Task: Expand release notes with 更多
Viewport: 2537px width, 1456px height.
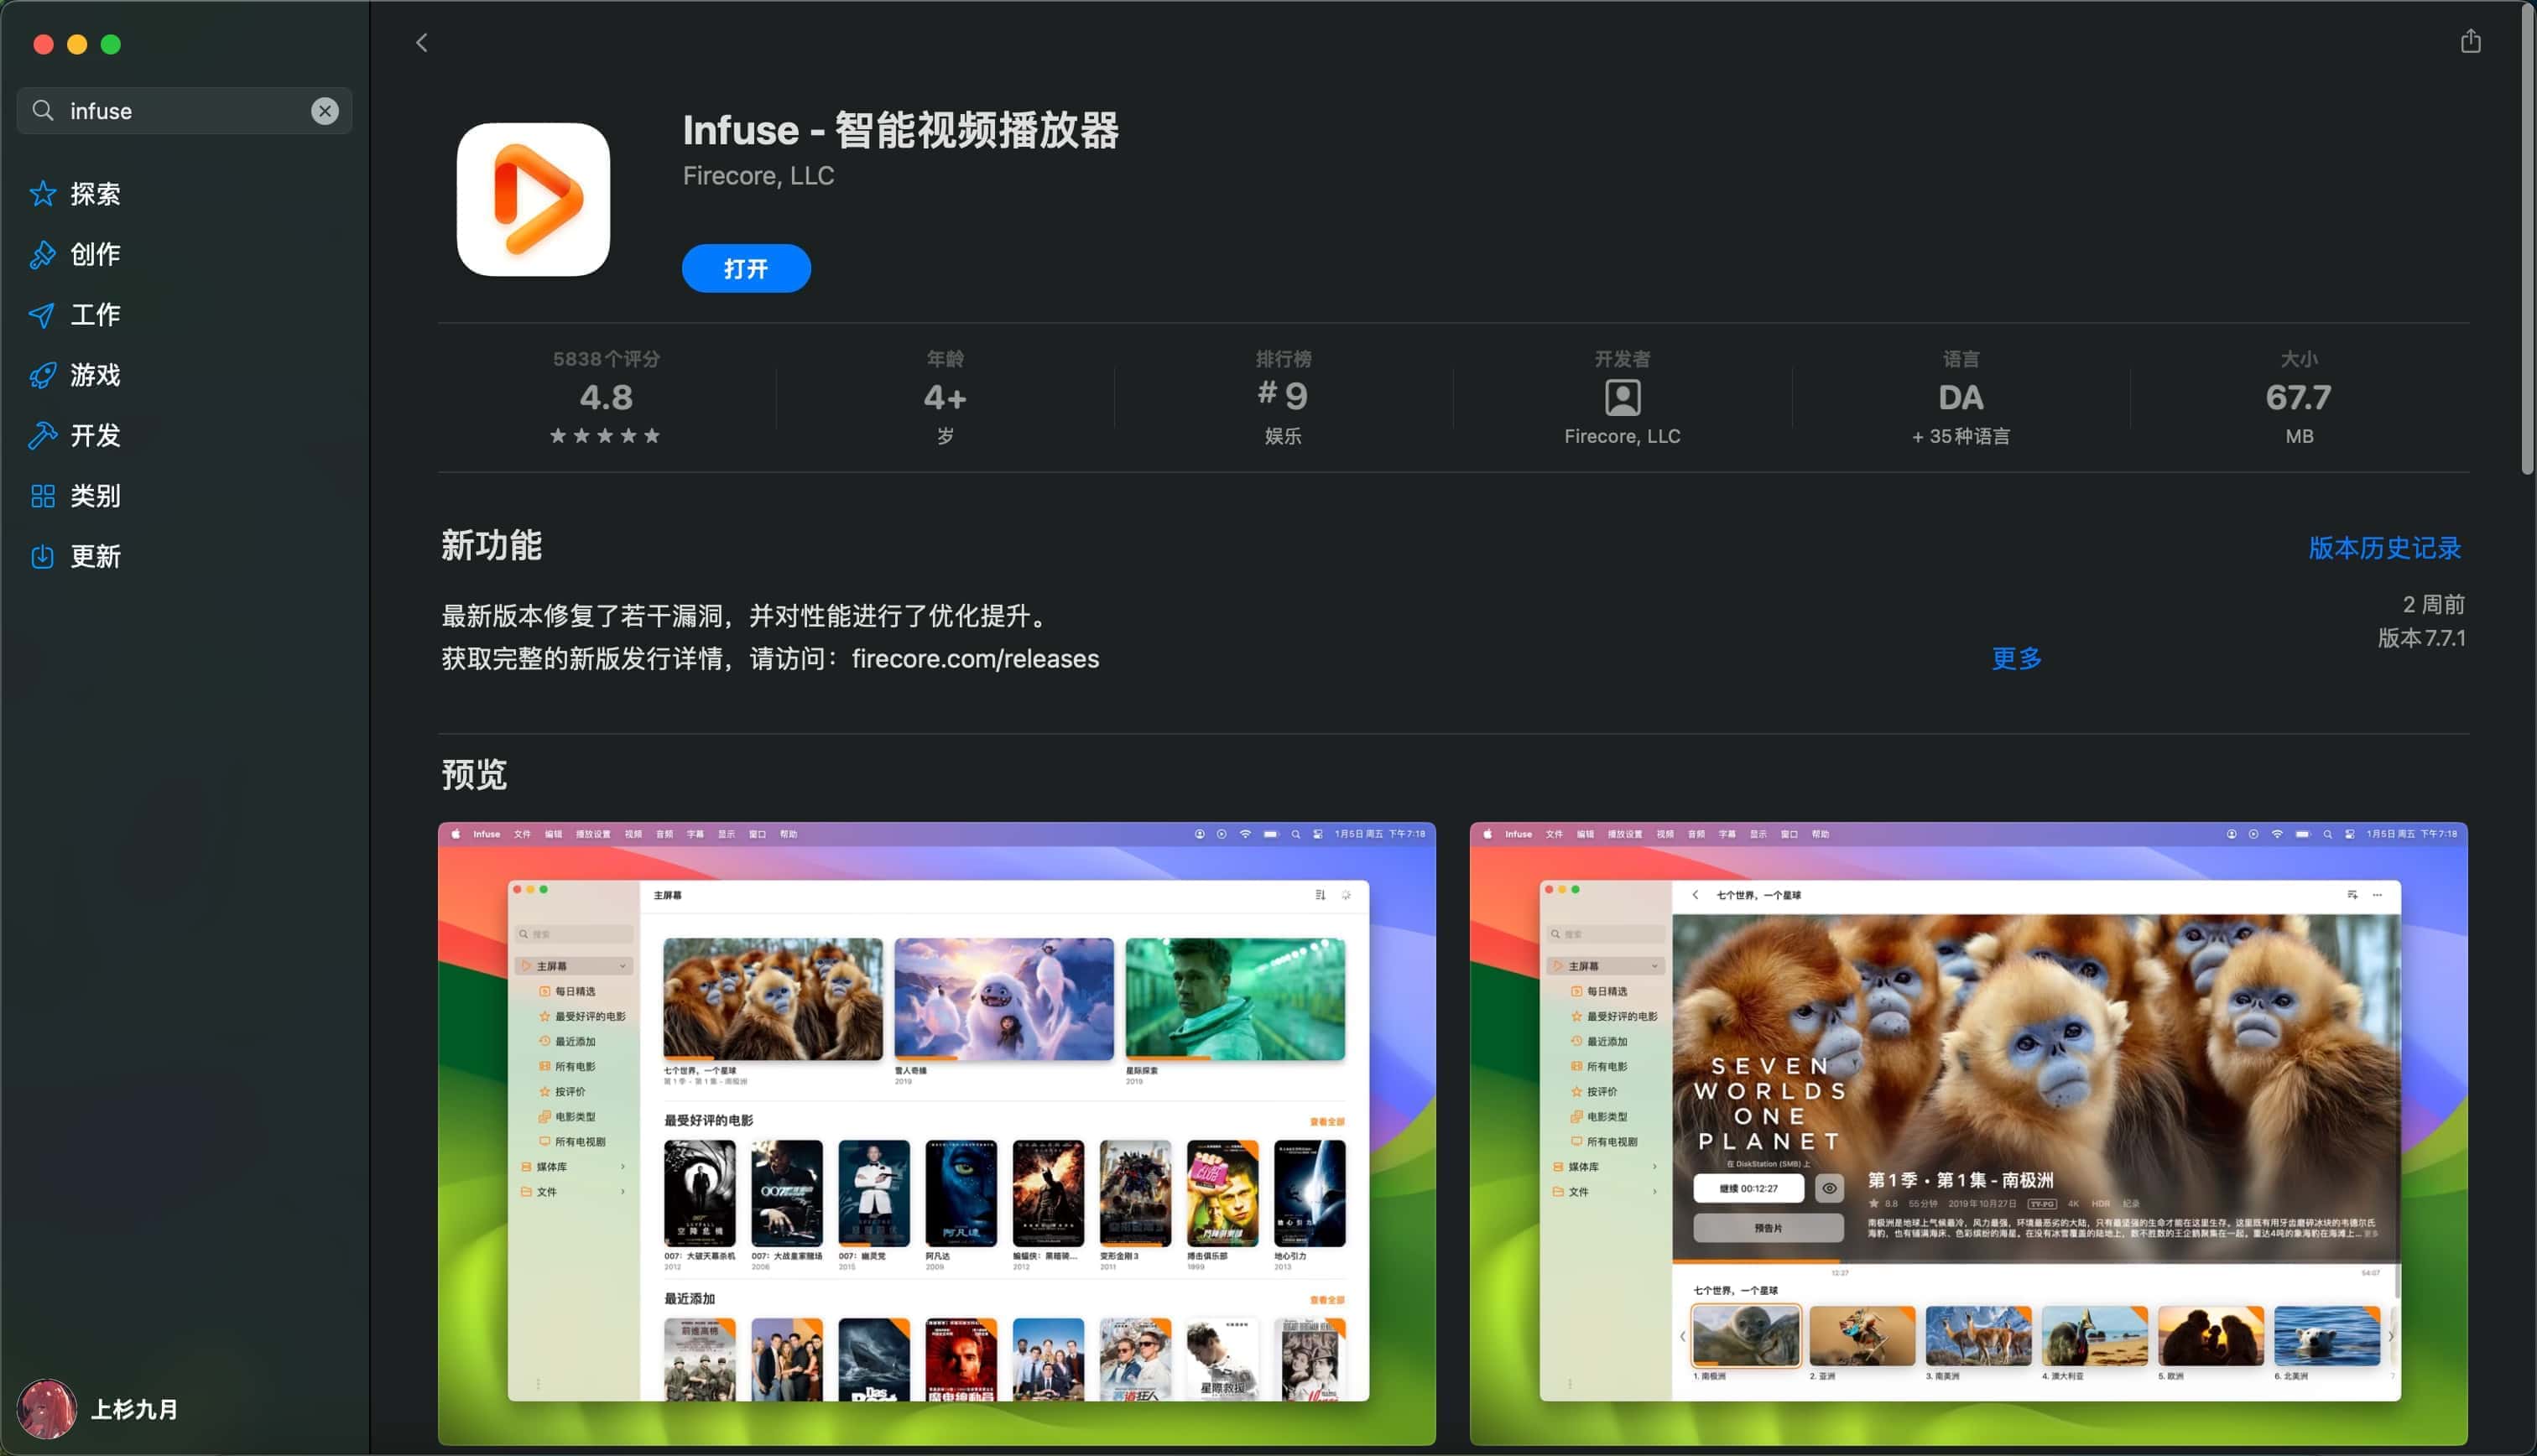Action: coord(2016,658)
